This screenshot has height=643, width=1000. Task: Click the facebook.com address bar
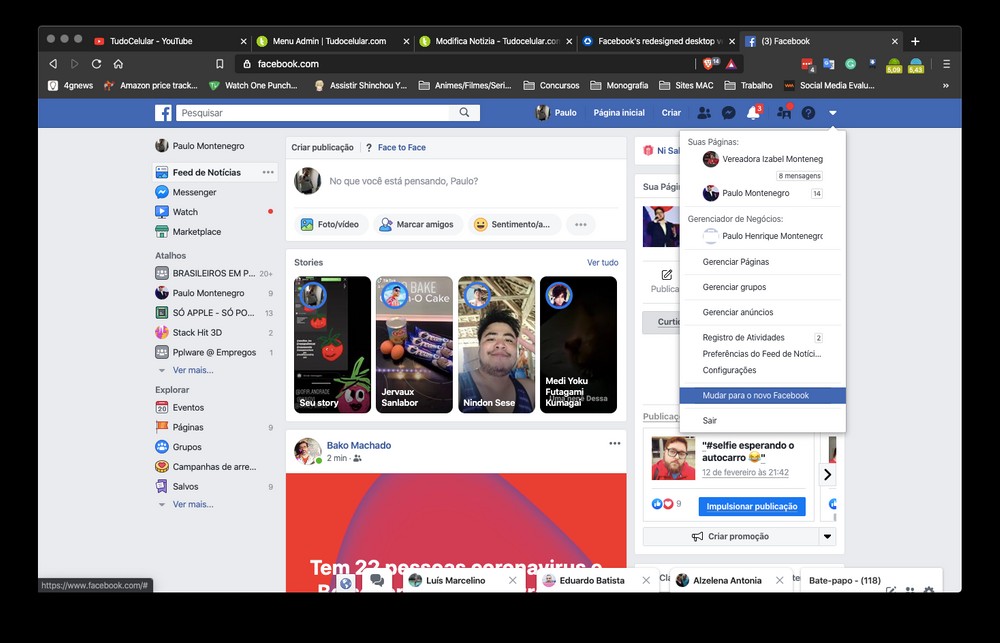click(x=465, y=64)
